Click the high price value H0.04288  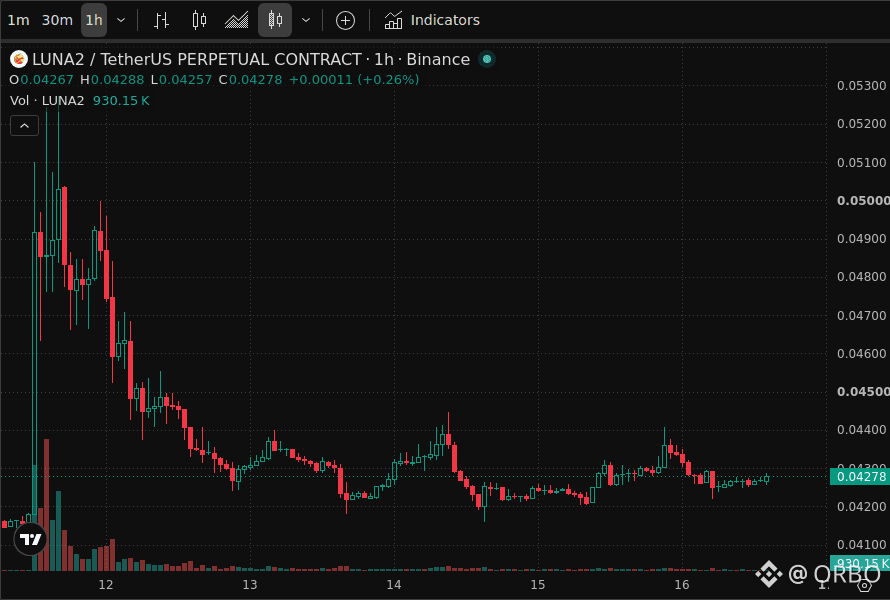tap(112, 80)
